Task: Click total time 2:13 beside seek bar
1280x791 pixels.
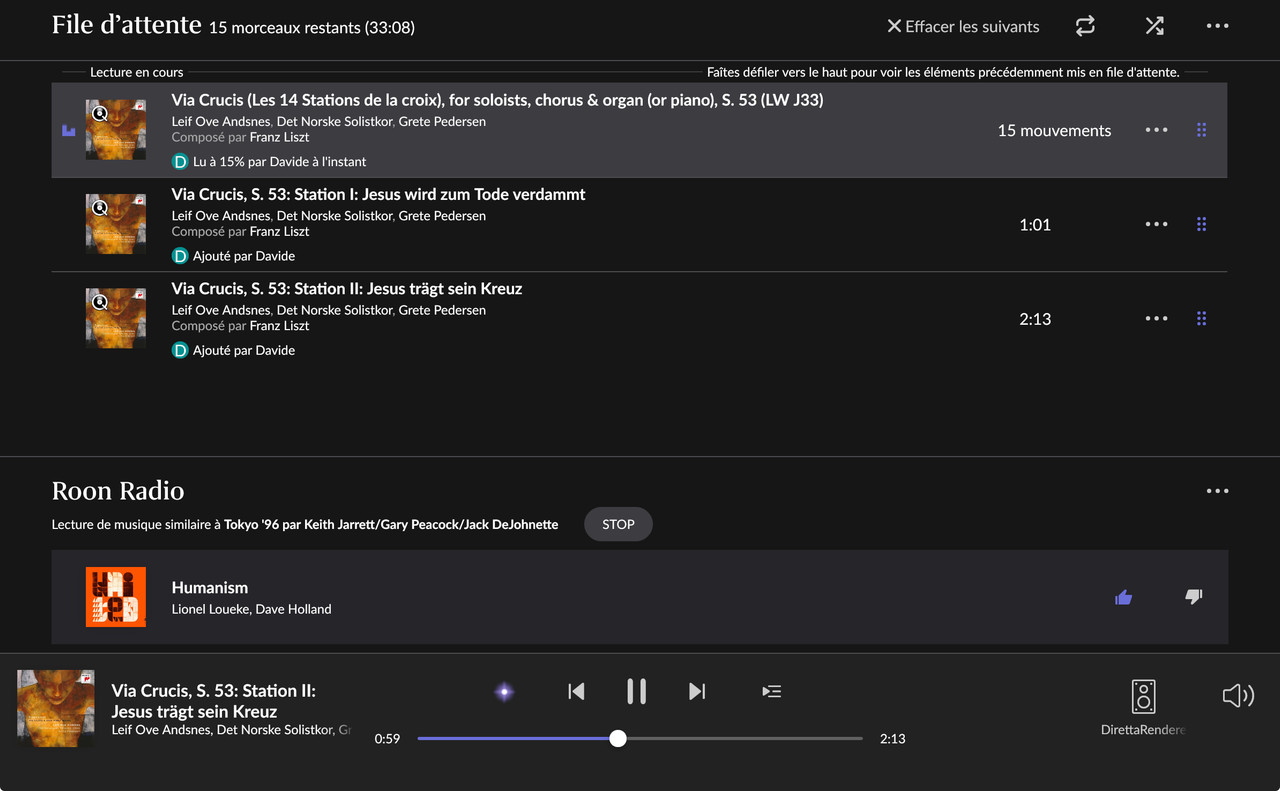Action: 892,739
